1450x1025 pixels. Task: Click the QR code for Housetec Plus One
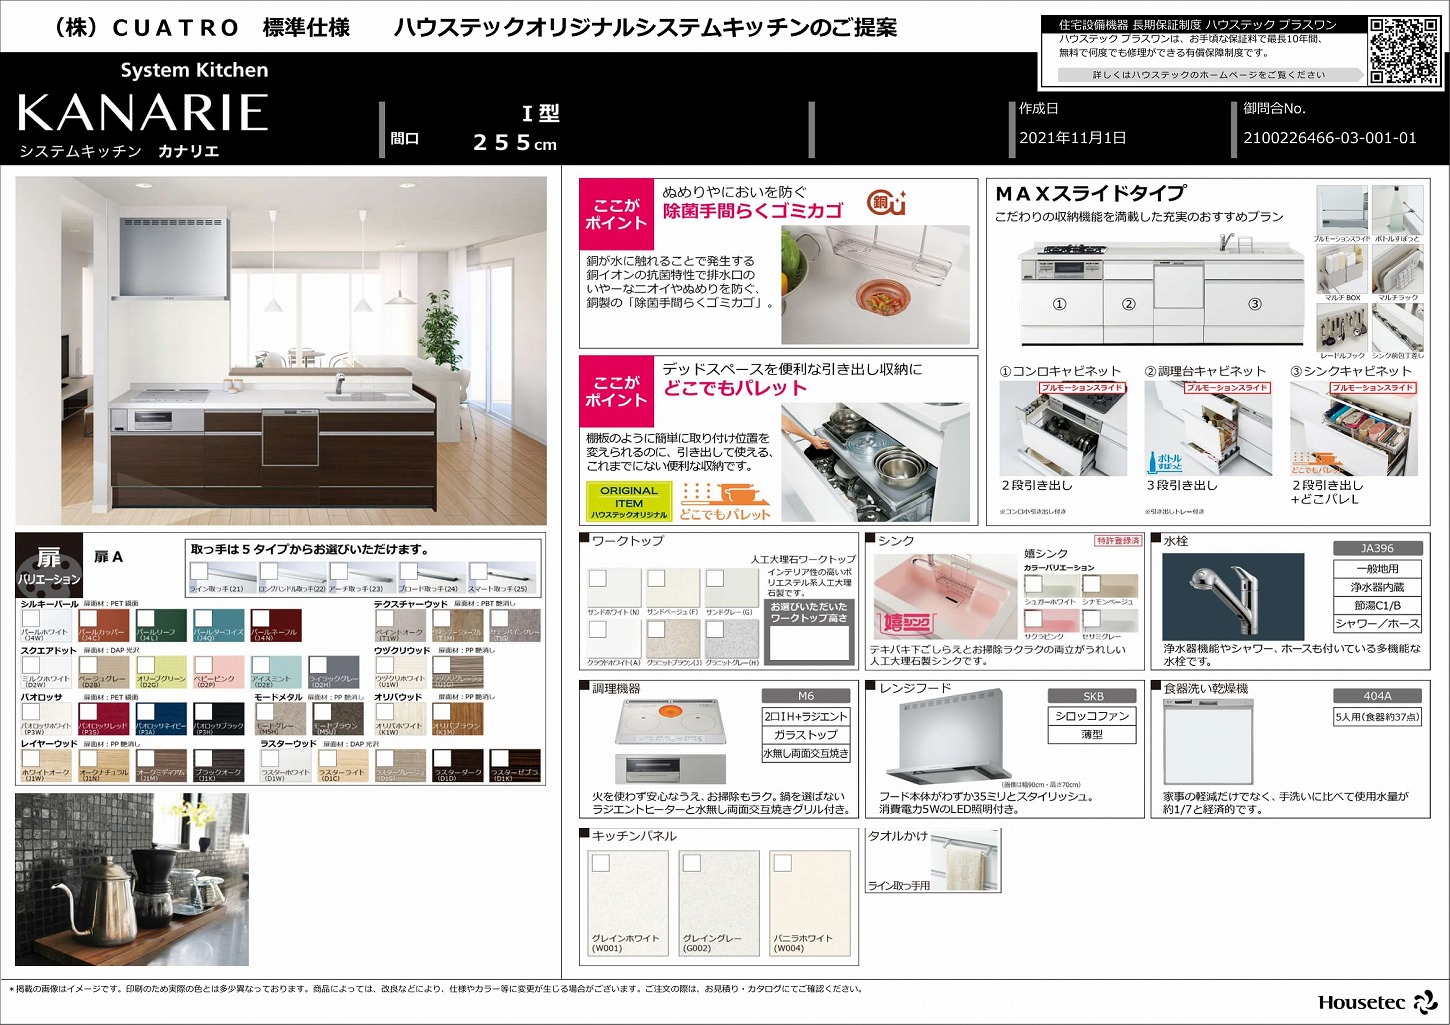click(1405, 50)
